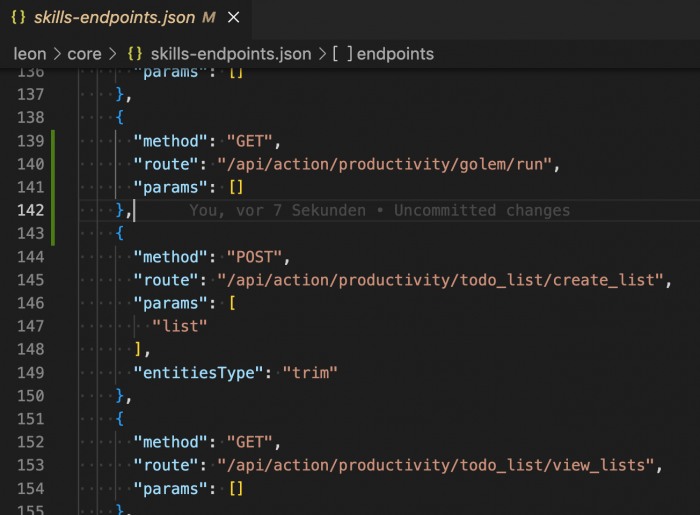The image size is (700, 515).
Task: Click the opening brace on line 138
Action: (x=119, y=117)
